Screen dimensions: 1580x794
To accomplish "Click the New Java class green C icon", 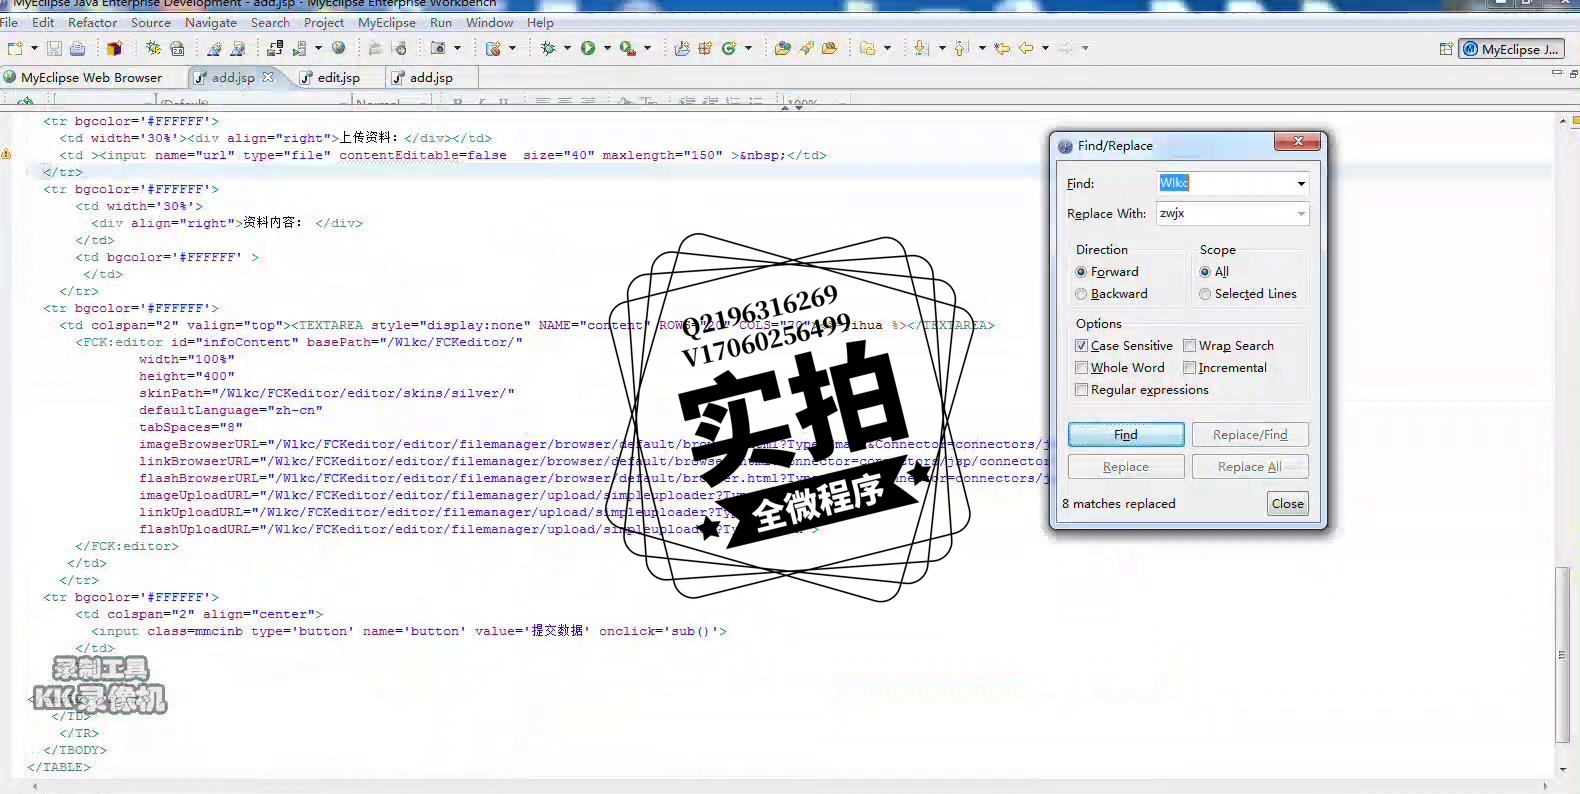I will [729, 48].
